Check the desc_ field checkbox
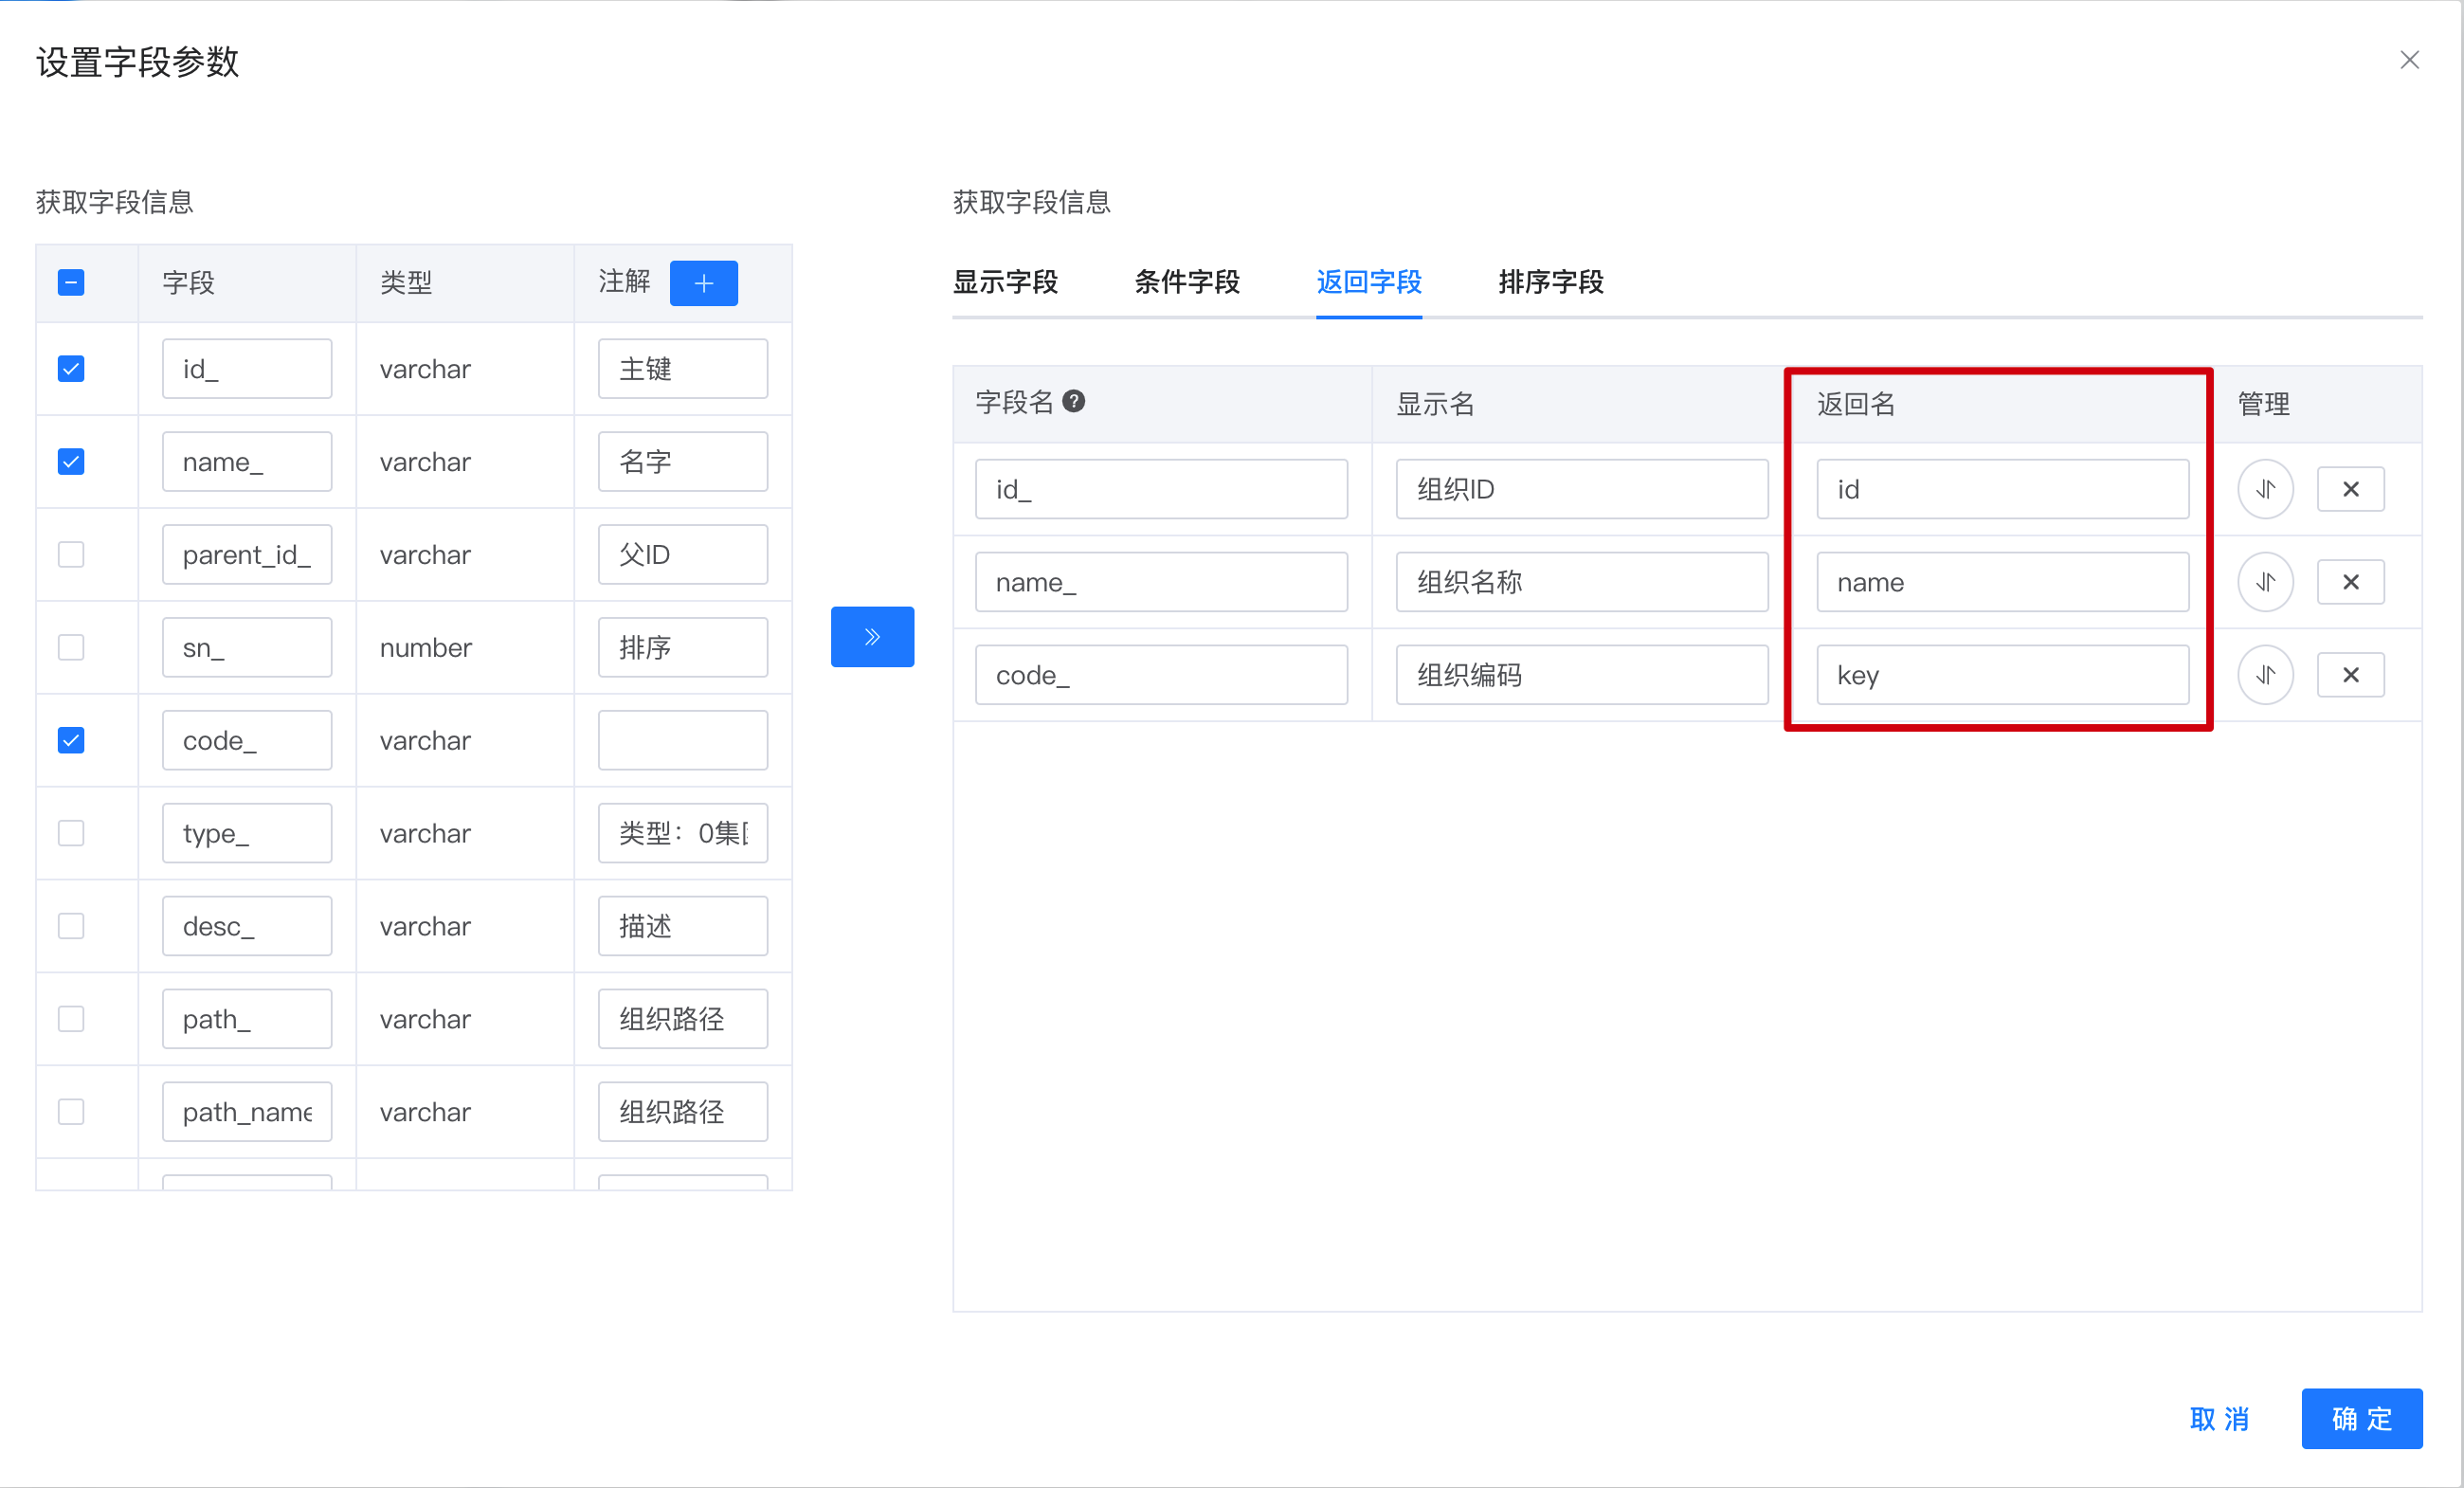 [x=71, y=927]
